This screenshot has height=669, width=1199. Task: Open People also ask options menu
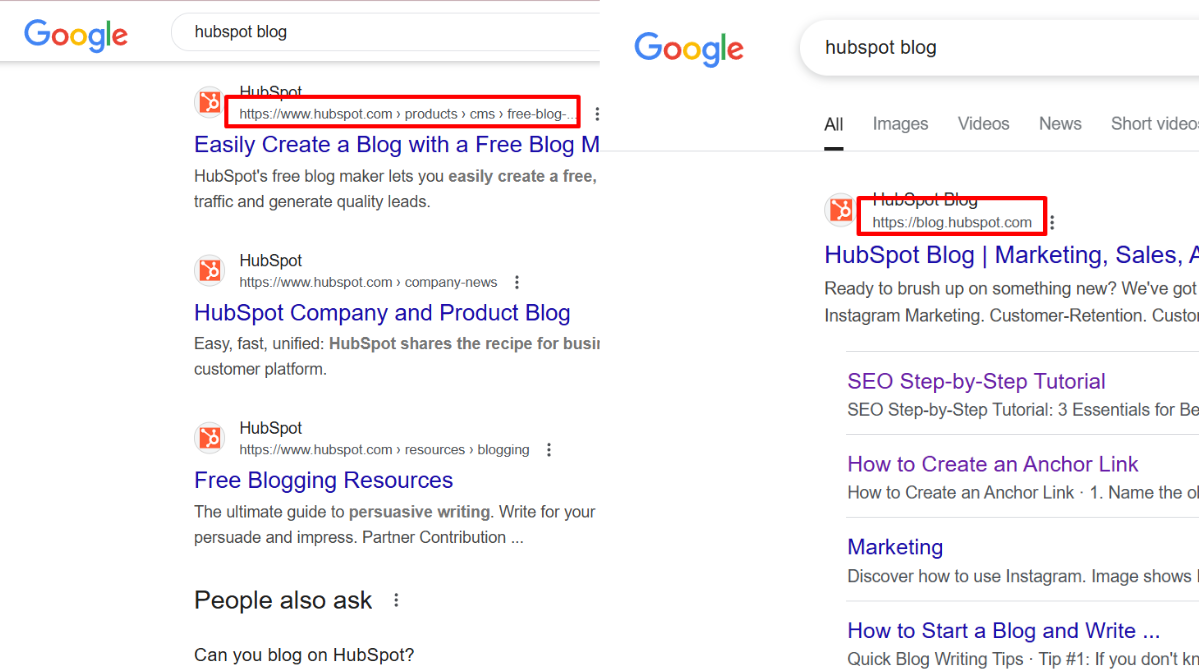[x=397, y=600]
